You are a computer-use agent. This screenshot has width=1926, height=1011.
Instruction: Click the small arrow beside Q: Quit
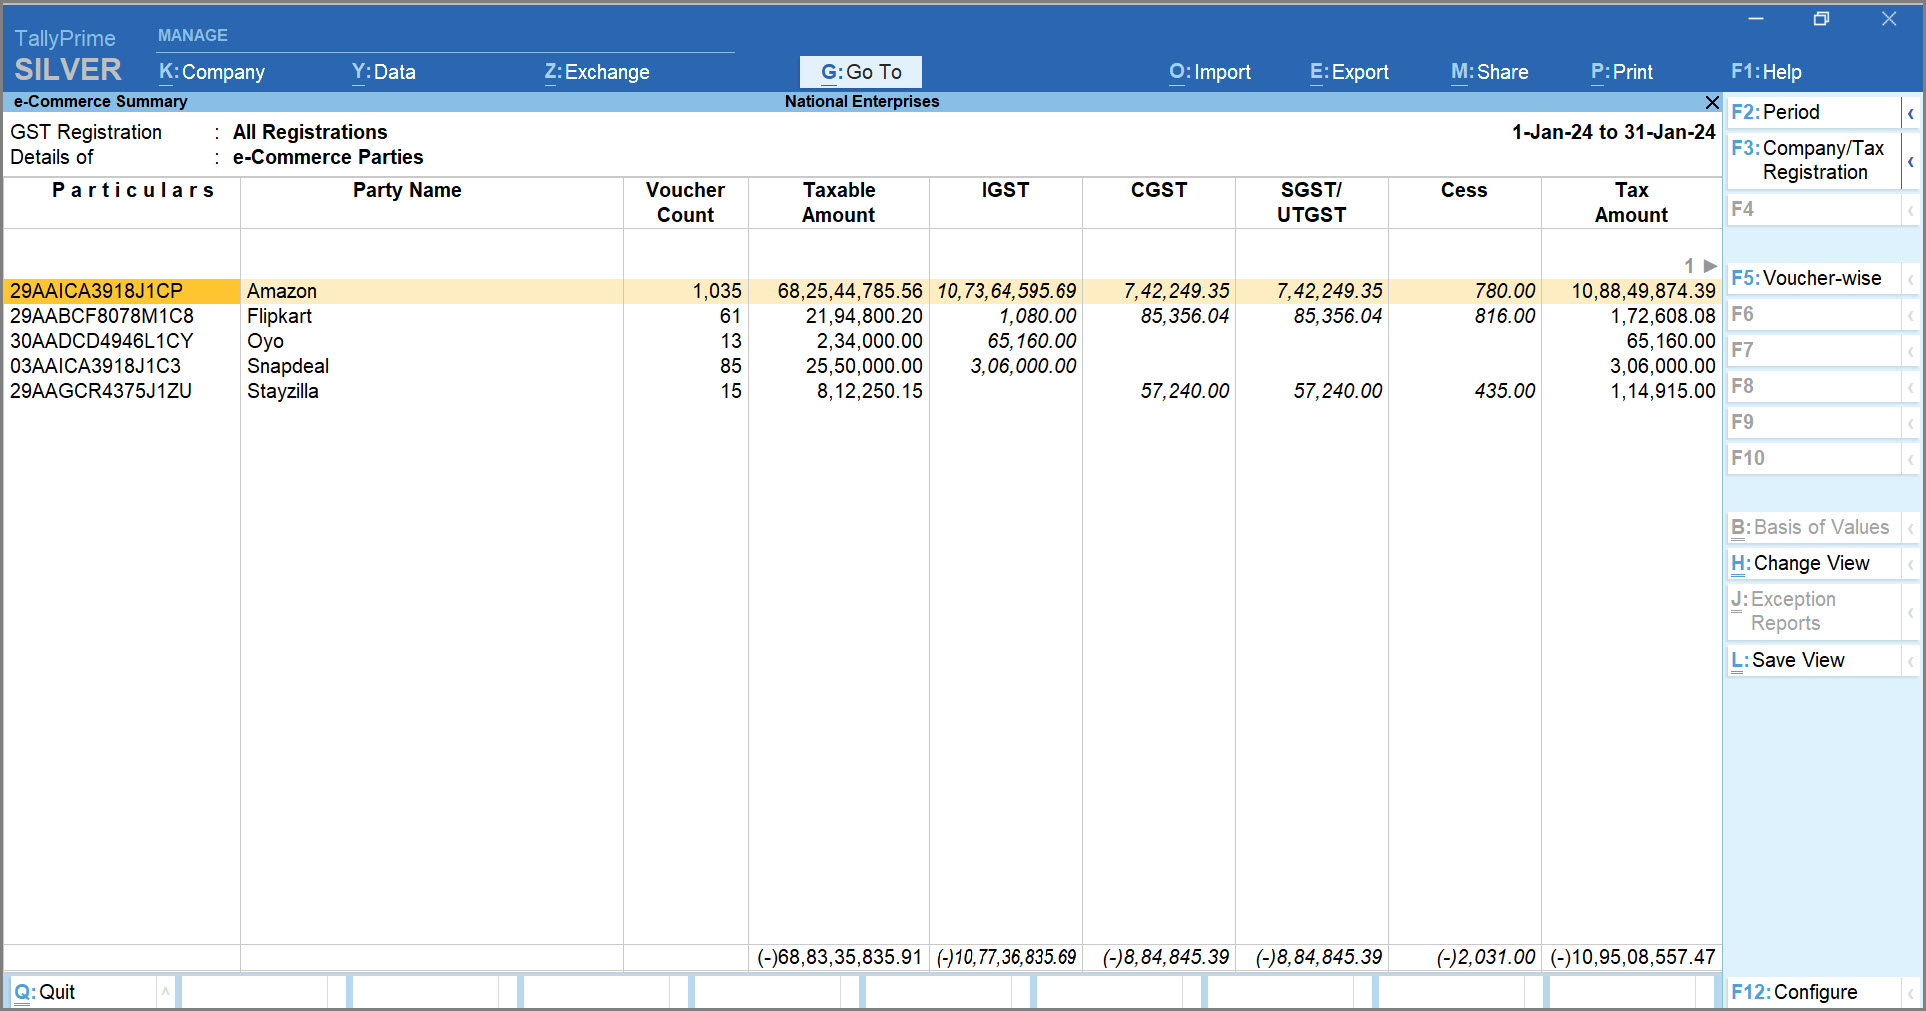tap(165, 992)
